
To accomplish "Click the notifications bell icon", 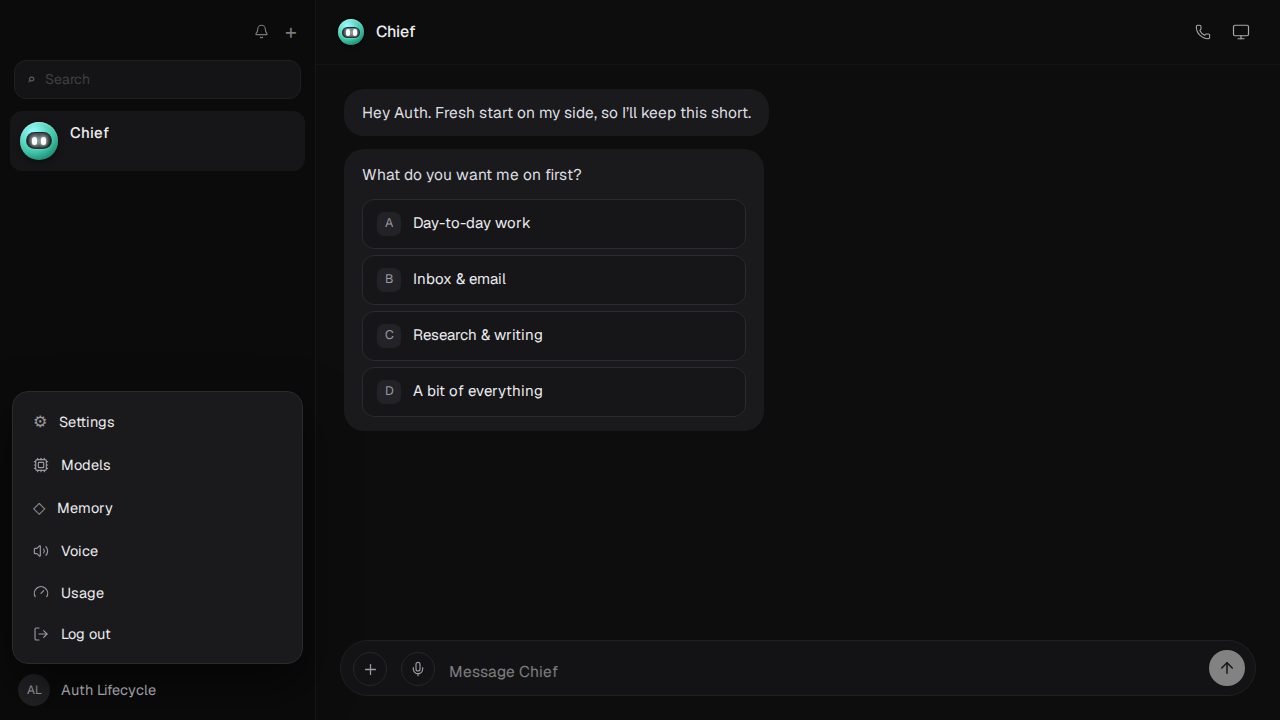I will point(261,32).
